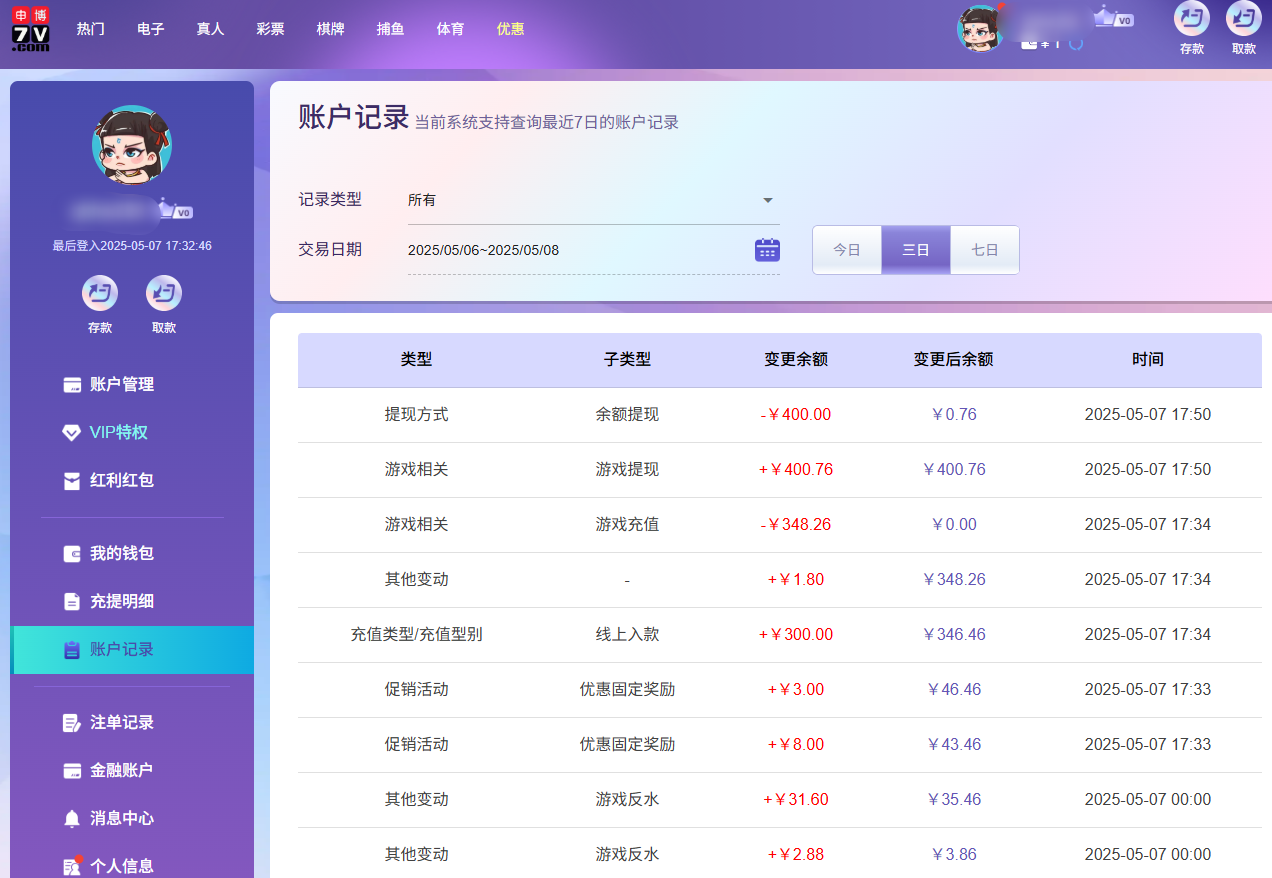Enable the 七日 date range filter

click(984, 249)
